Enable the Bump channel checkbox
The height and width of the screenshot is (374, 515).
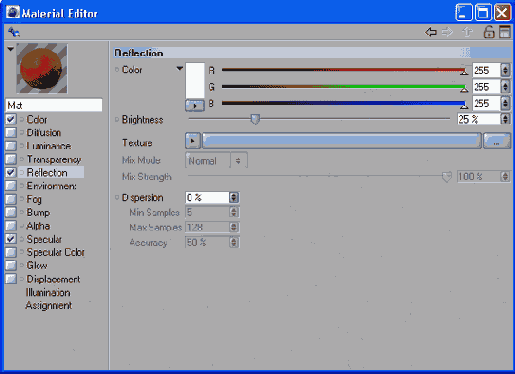(x=11, y=212)
